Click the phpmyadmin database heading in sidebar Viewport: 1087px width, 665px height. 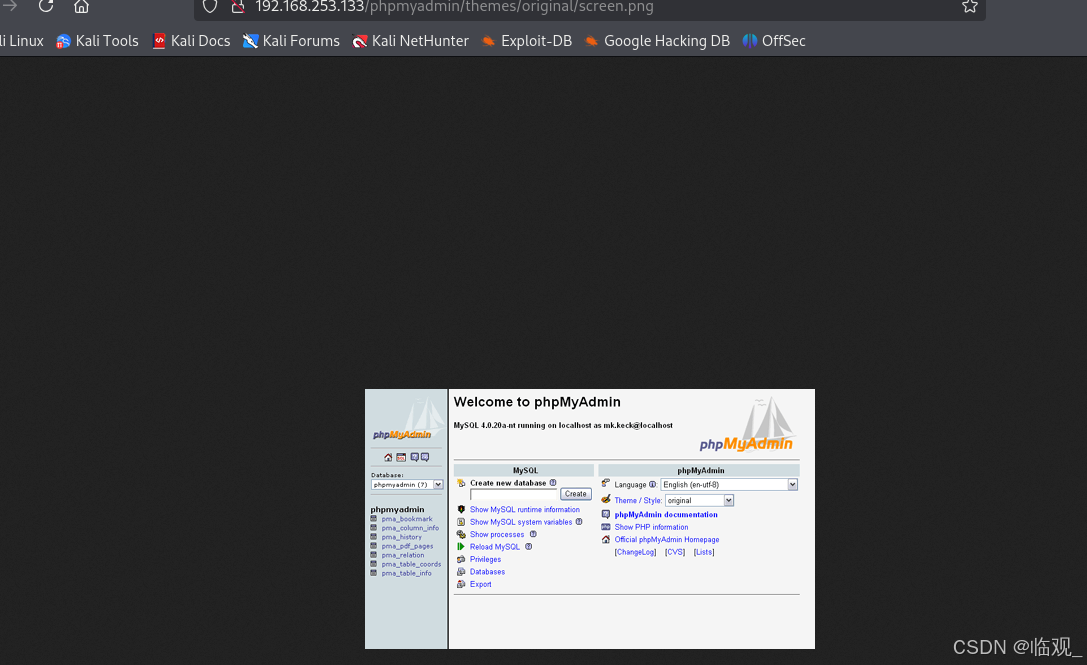click(397, 510)
